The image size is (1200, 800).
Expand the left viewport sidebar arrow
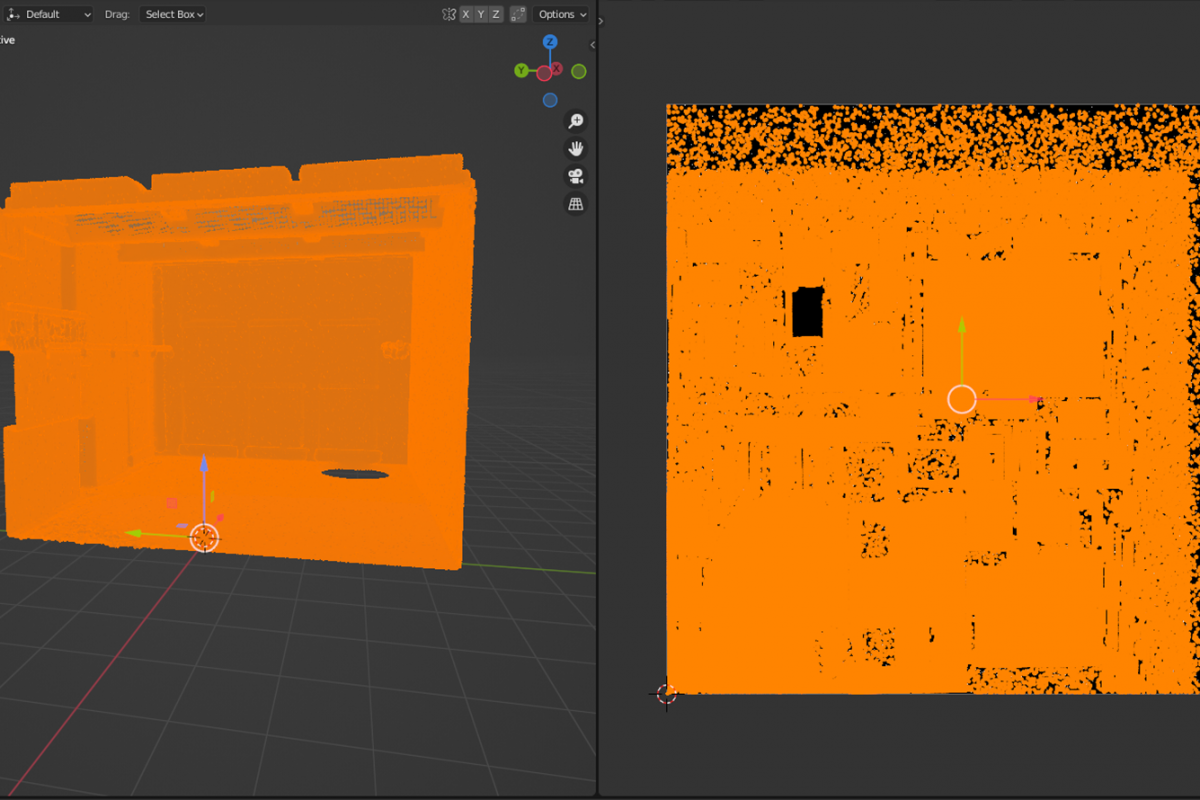592,45
